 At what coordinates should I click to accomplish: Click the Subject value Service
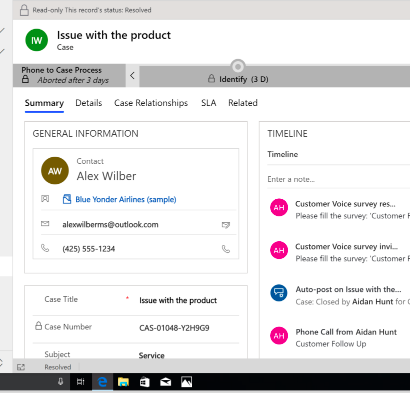click(152, 355)
